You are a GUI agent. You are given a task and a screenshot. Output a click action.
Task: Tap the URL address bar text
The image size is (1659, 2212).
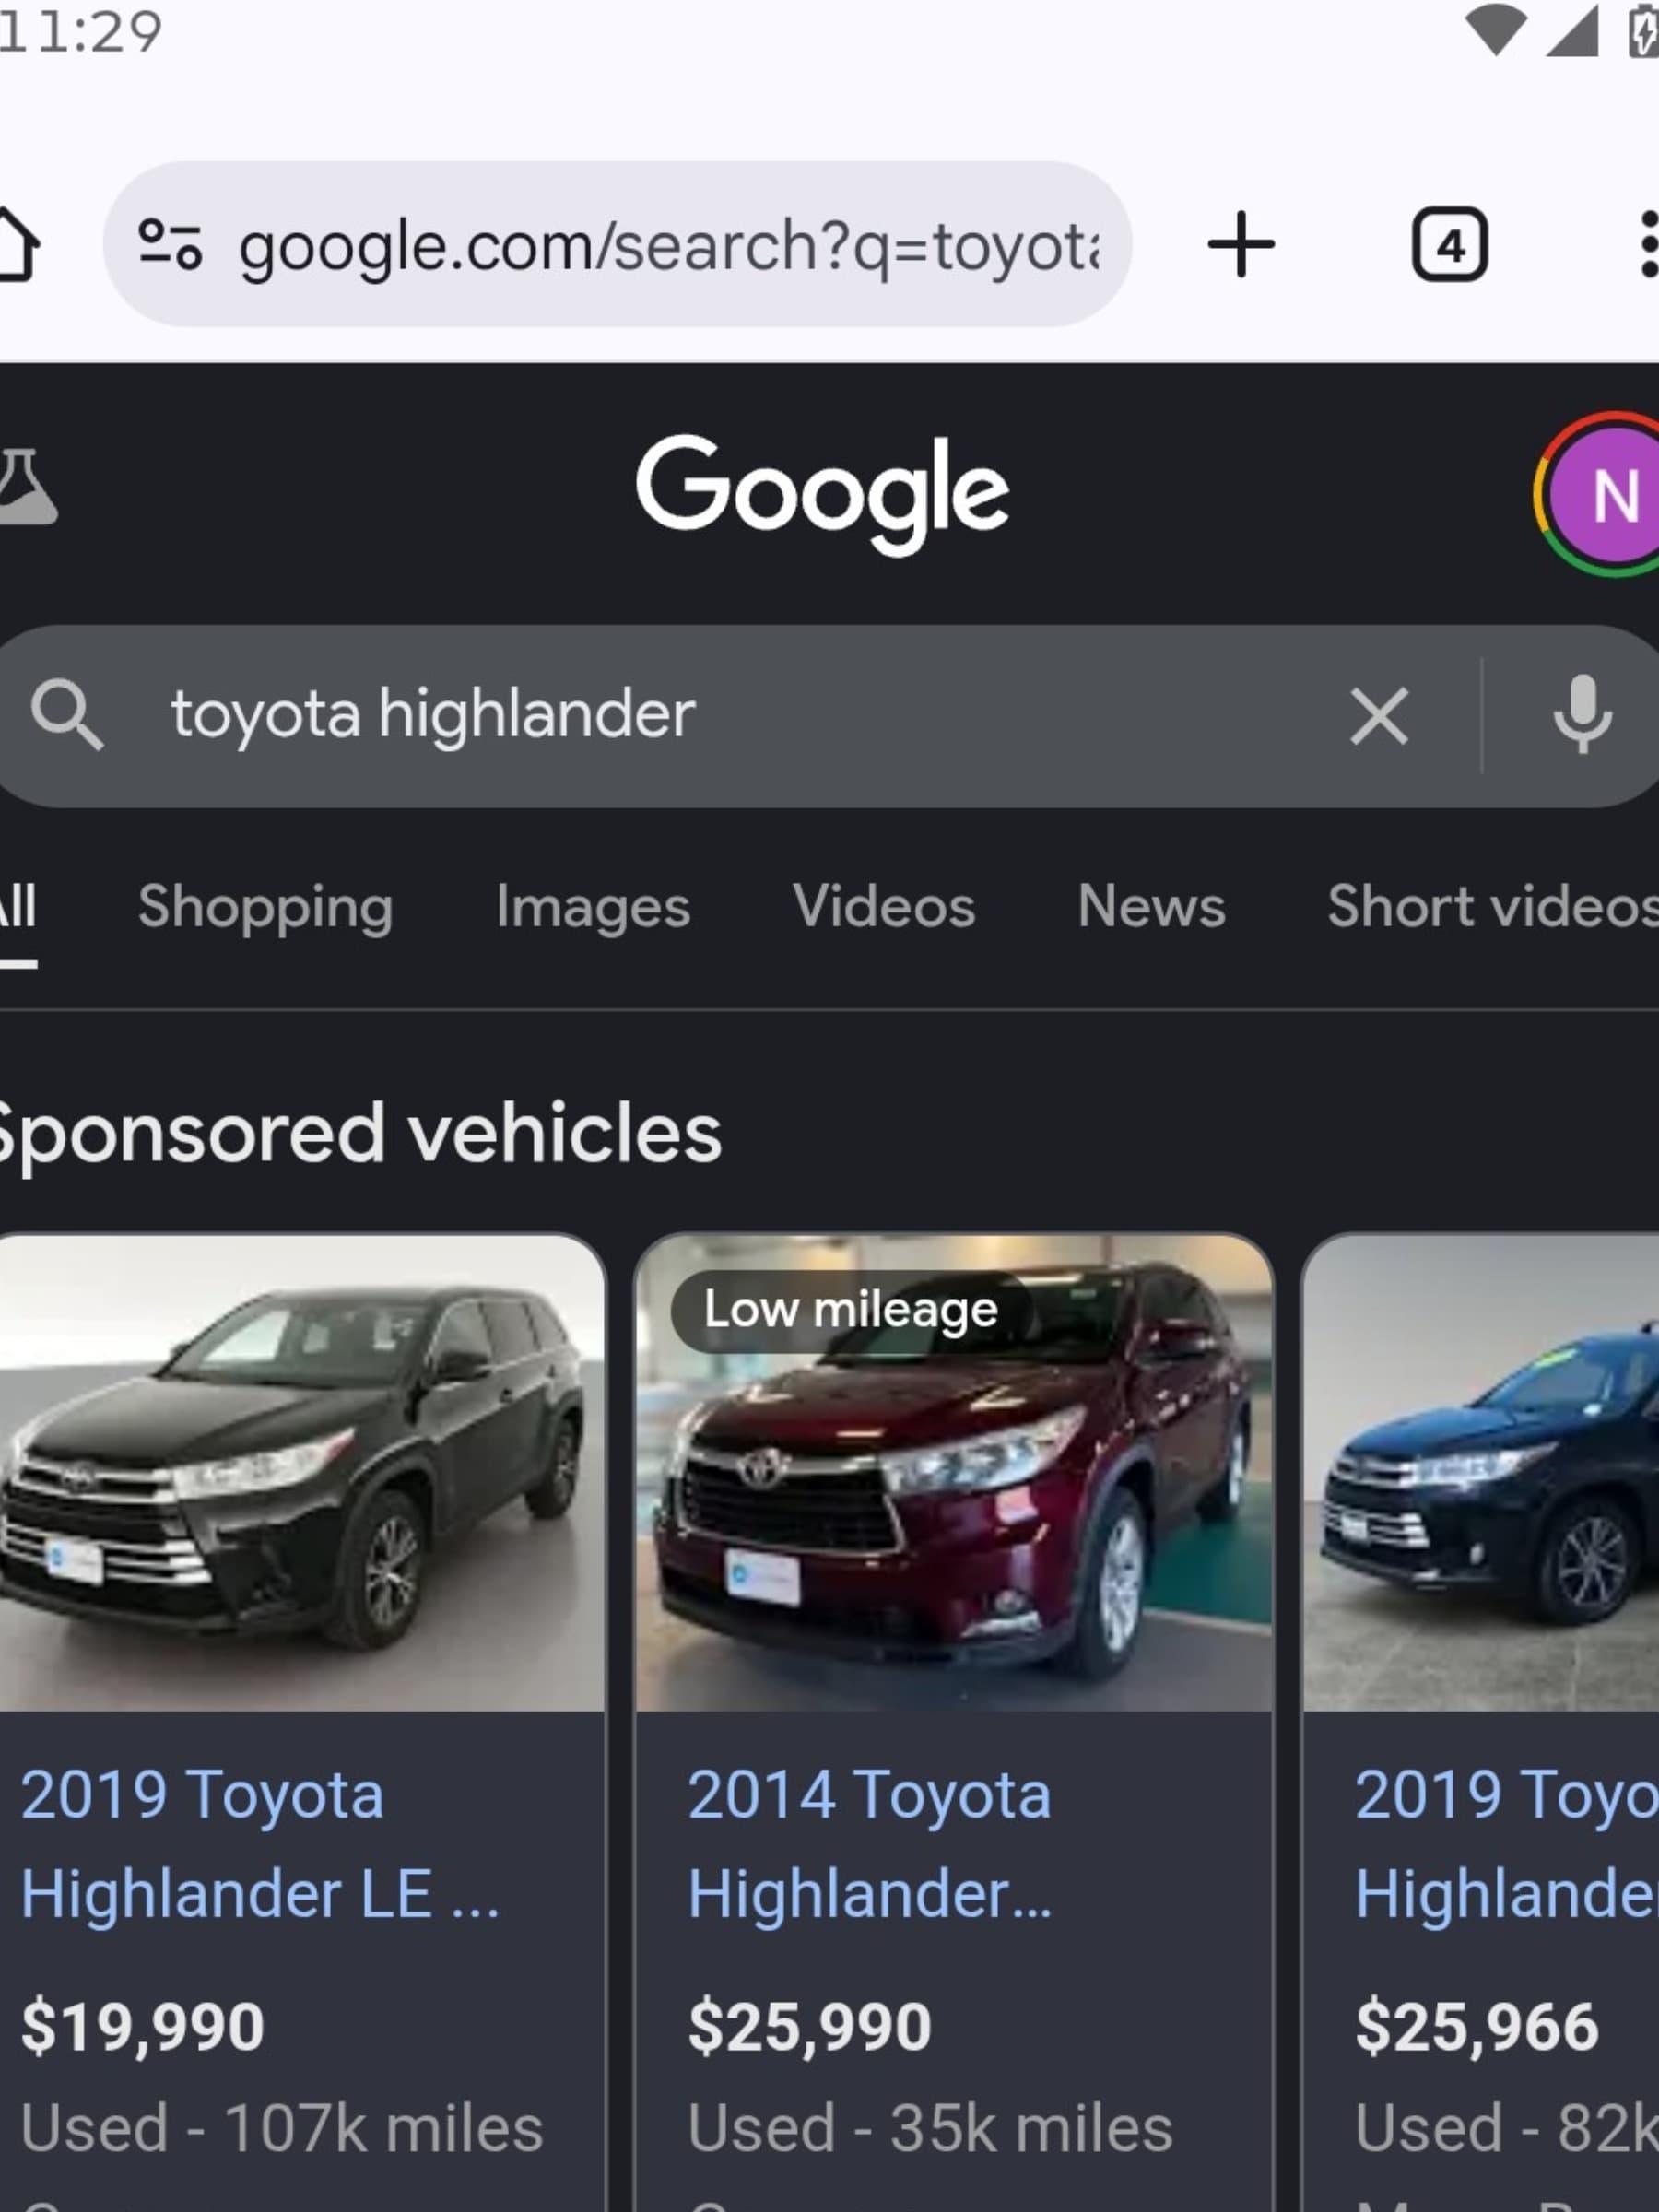[x=668, y=246]
